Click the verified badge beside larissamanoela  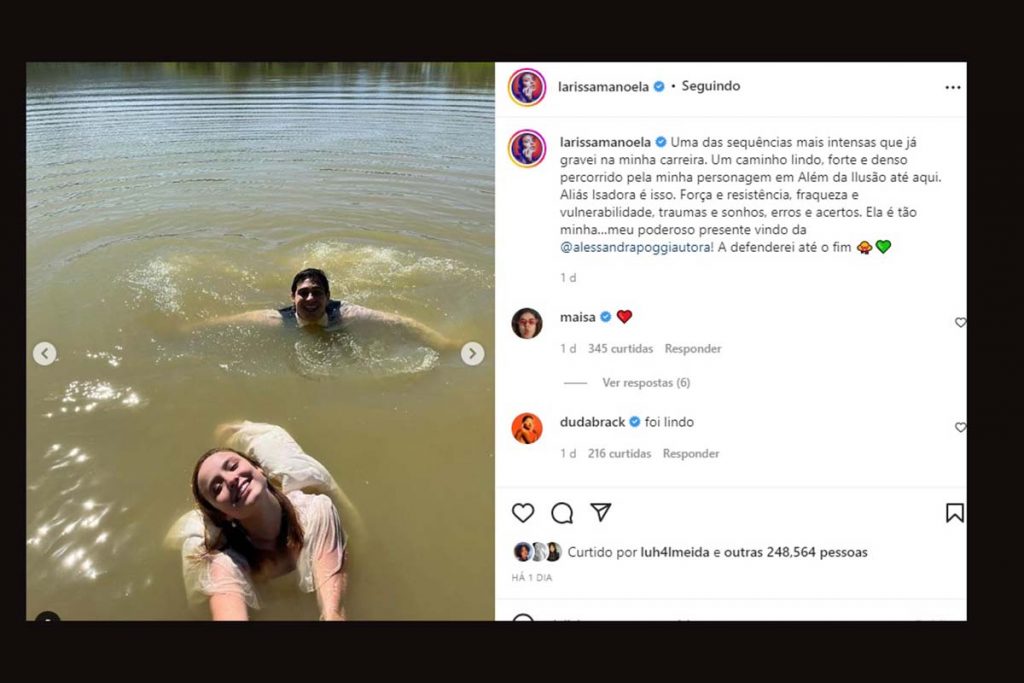click(x=657, y=86)
